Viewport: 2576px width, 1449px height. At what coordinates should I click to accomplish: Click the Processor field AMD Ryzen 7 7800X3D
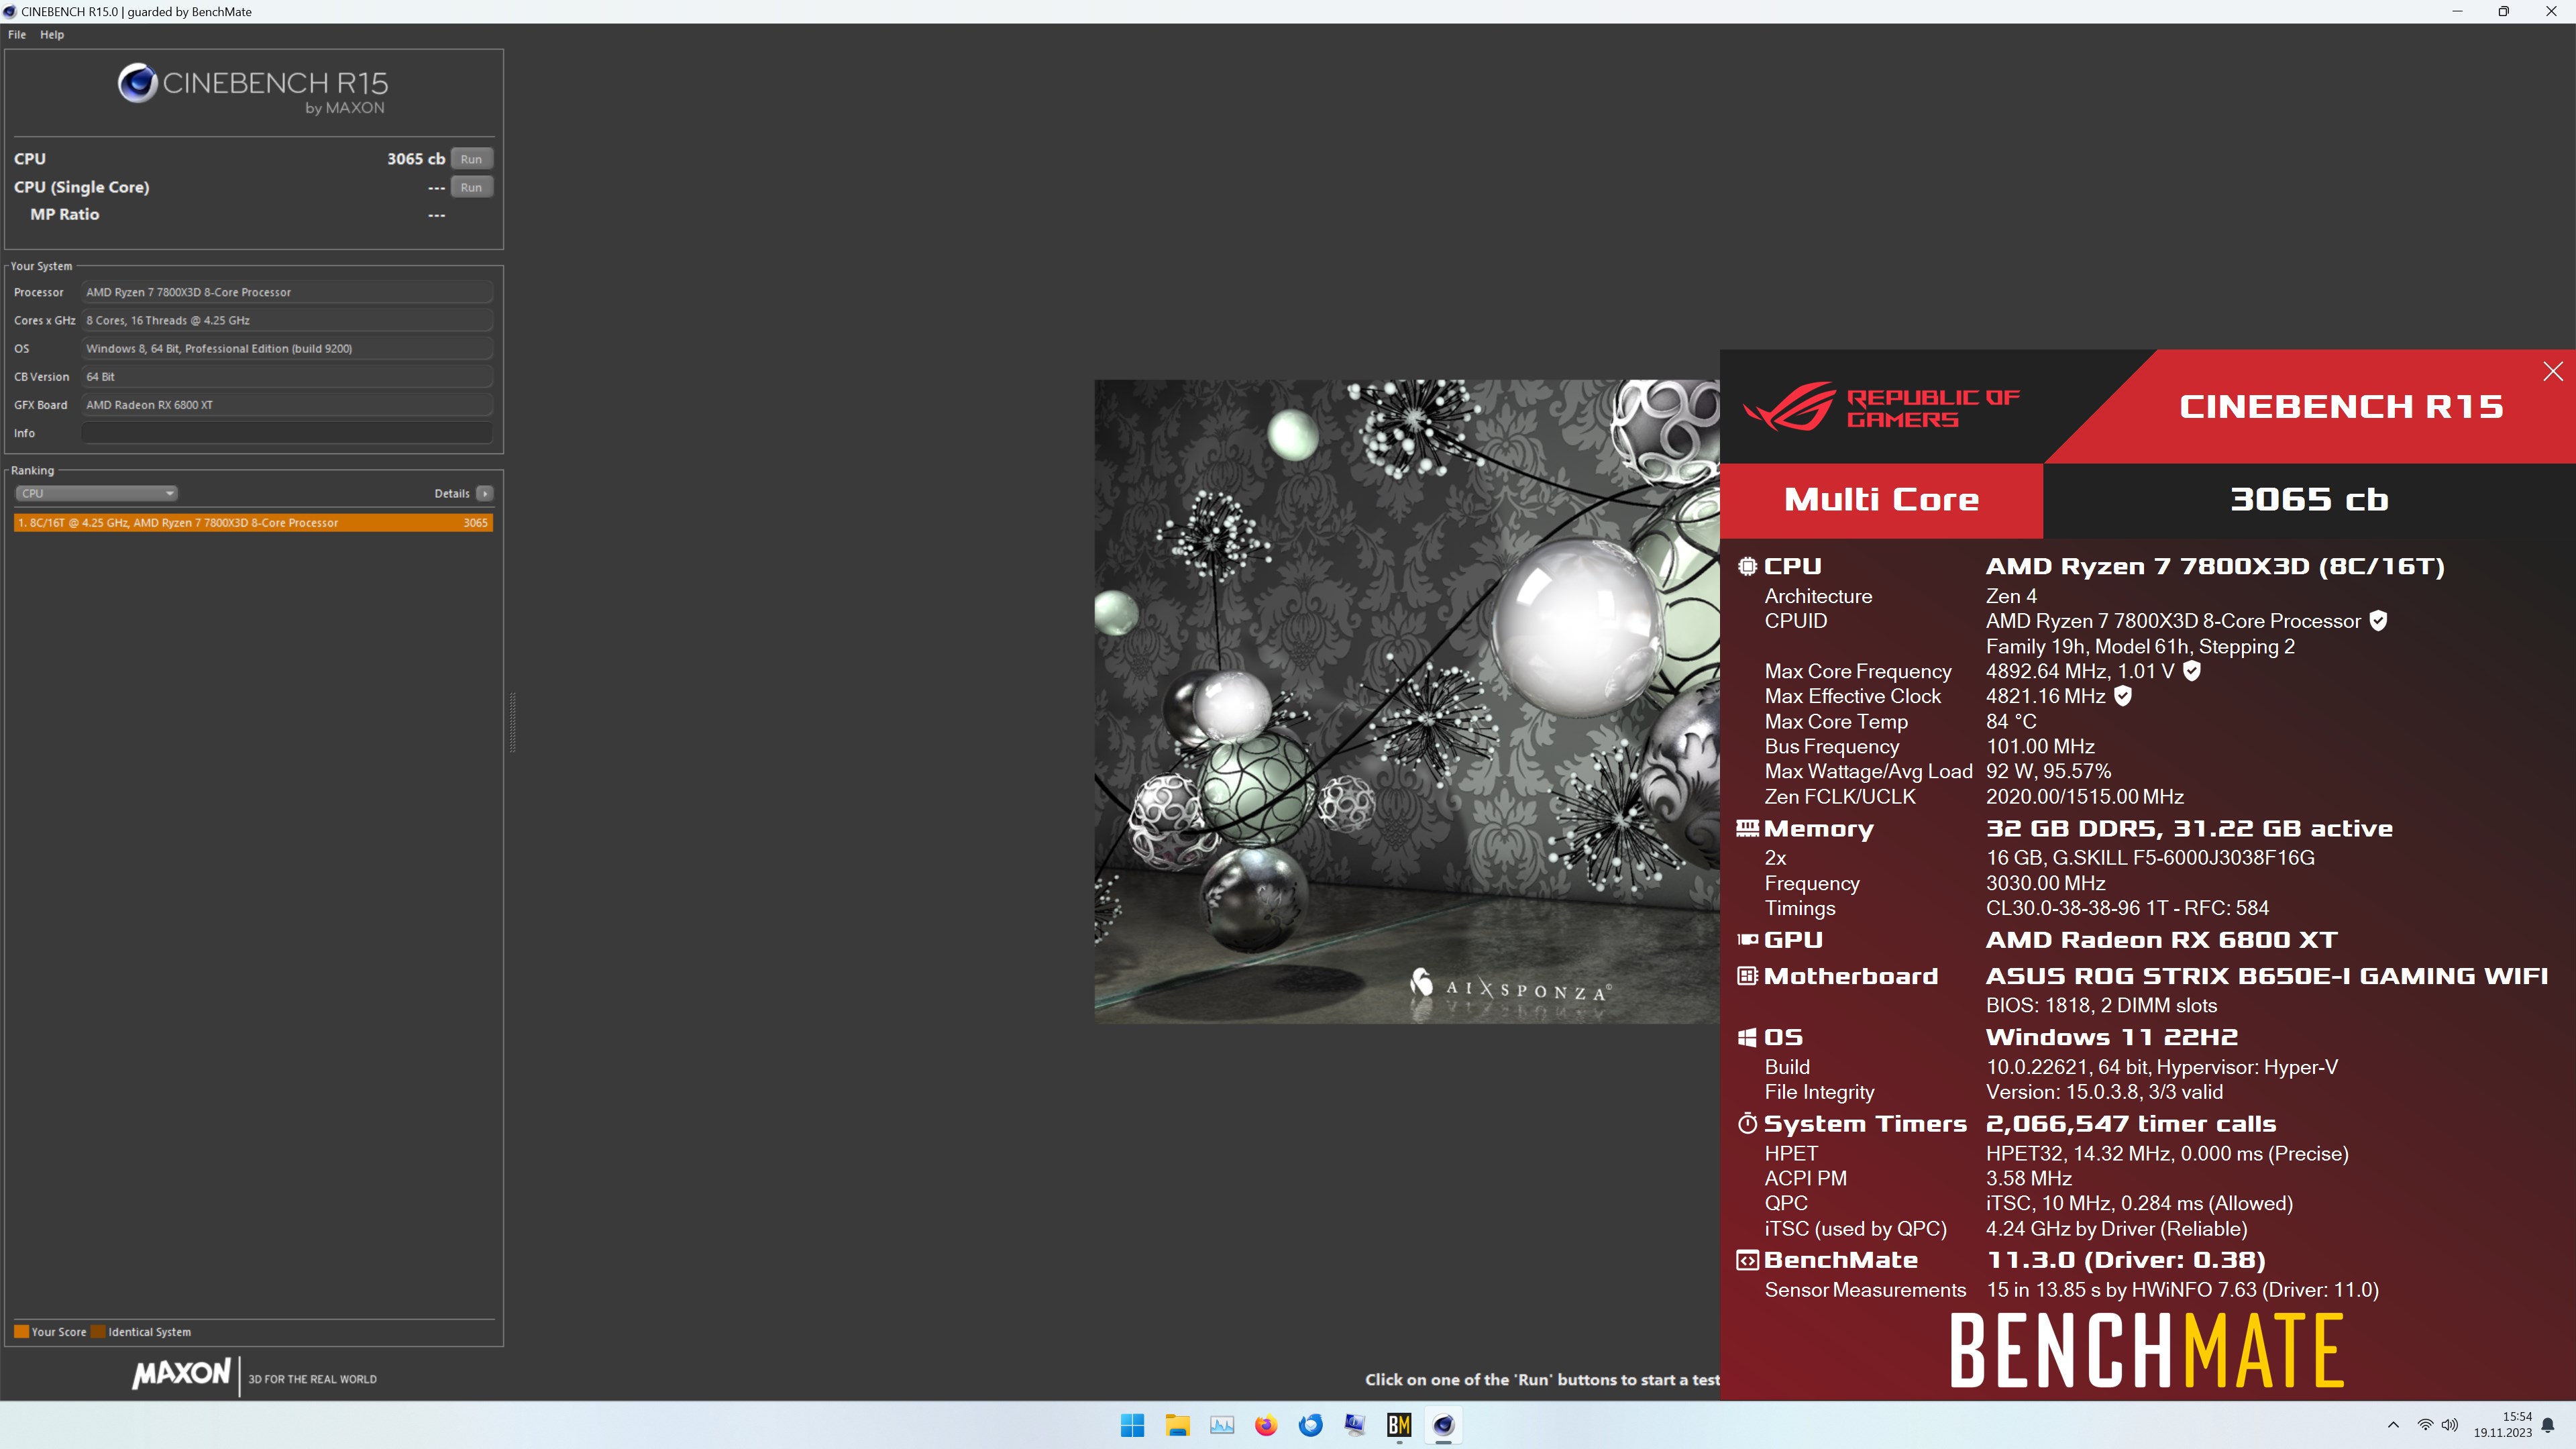coord(287,292)
